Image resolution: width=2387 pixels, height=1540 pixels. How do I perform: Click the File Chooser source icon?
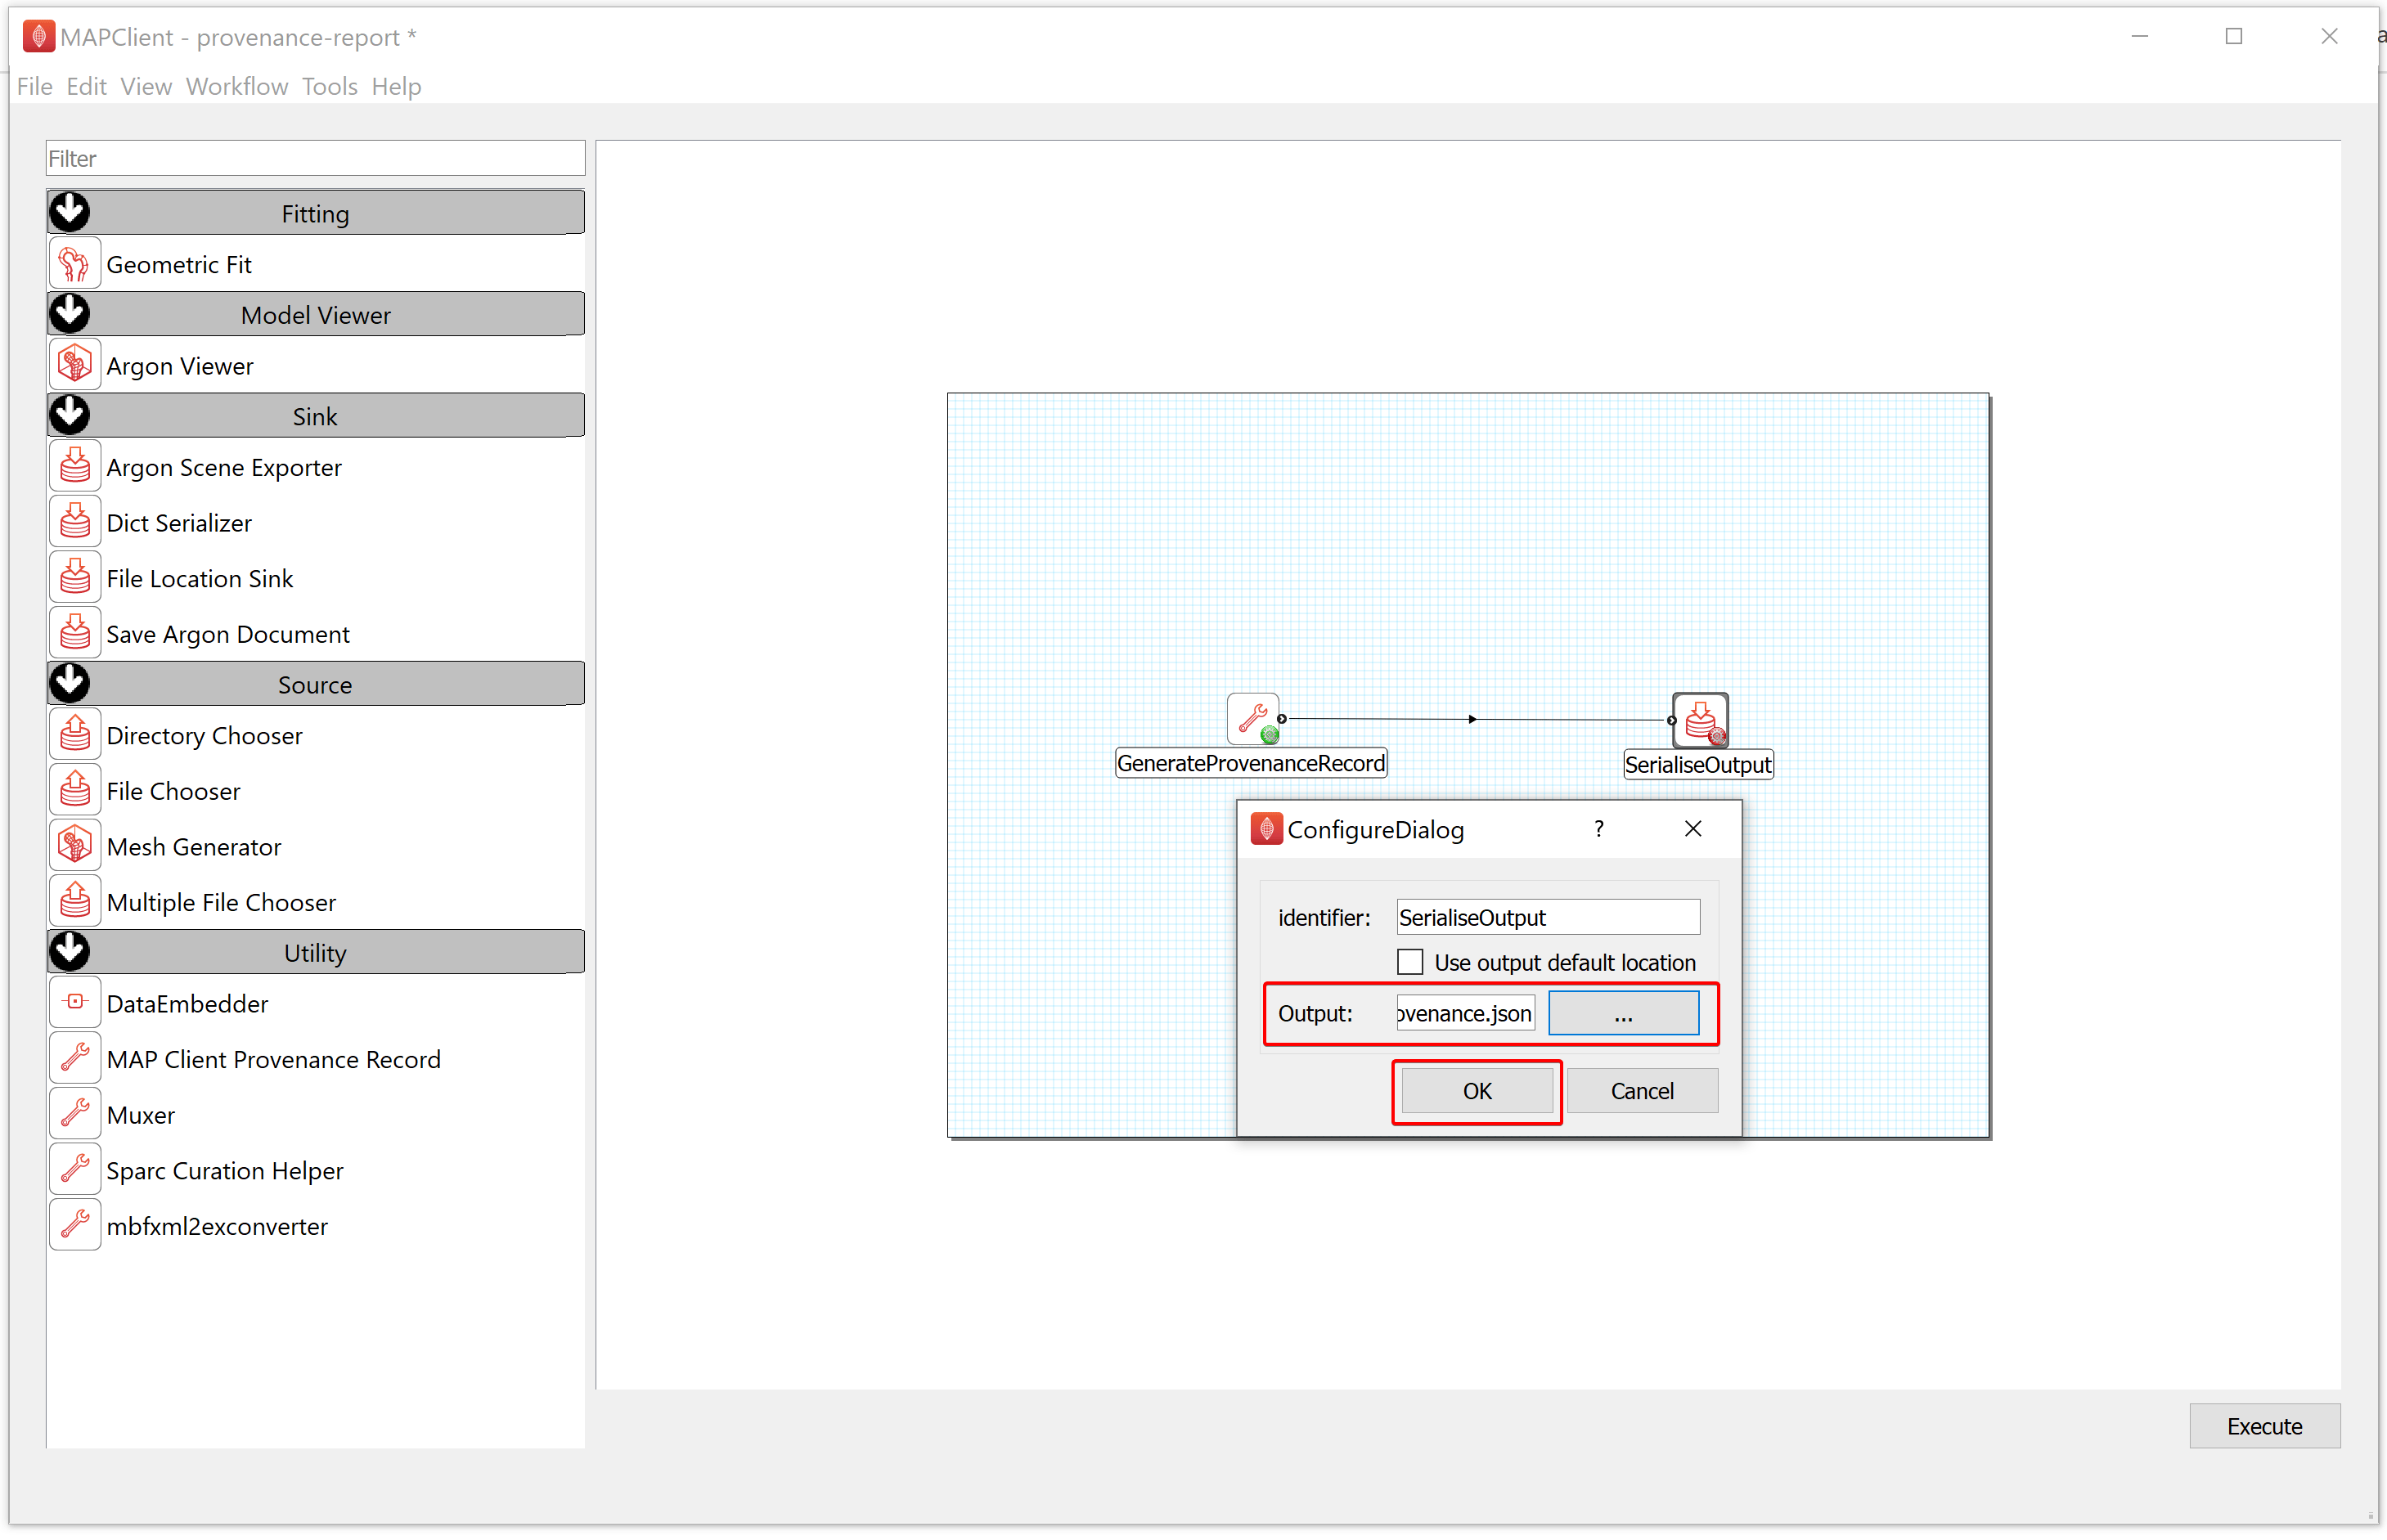[74, 791]
